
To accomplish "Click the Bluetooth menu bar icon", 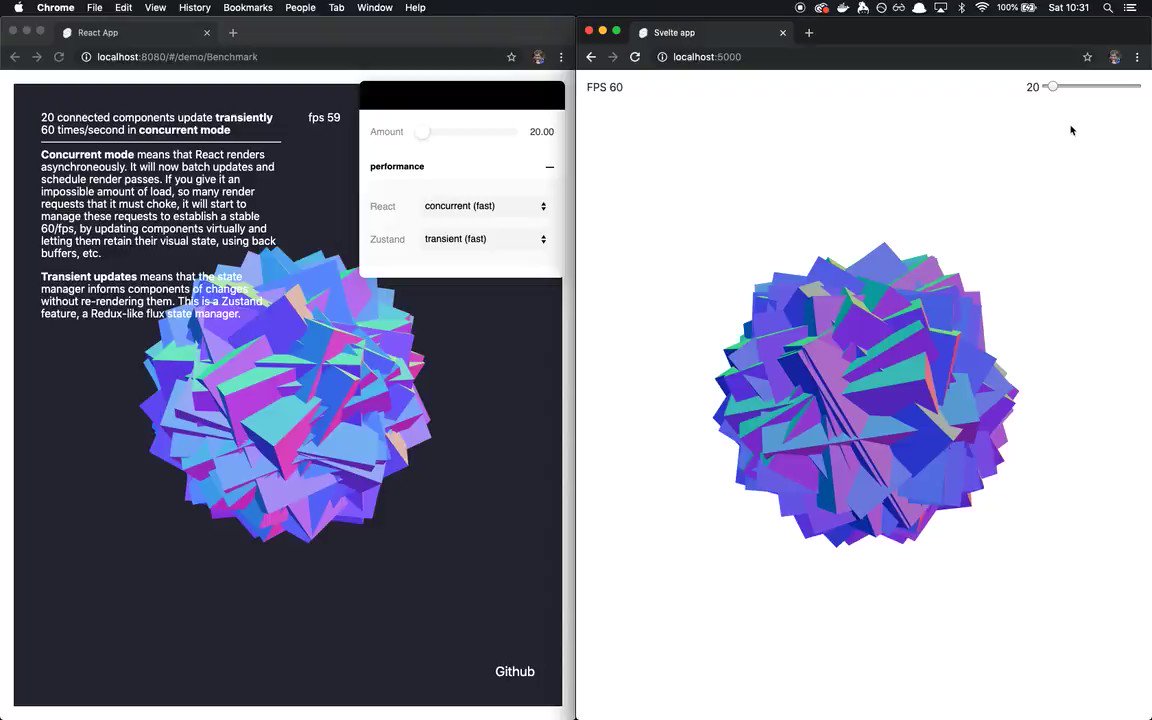I will (x=961, y=7).
